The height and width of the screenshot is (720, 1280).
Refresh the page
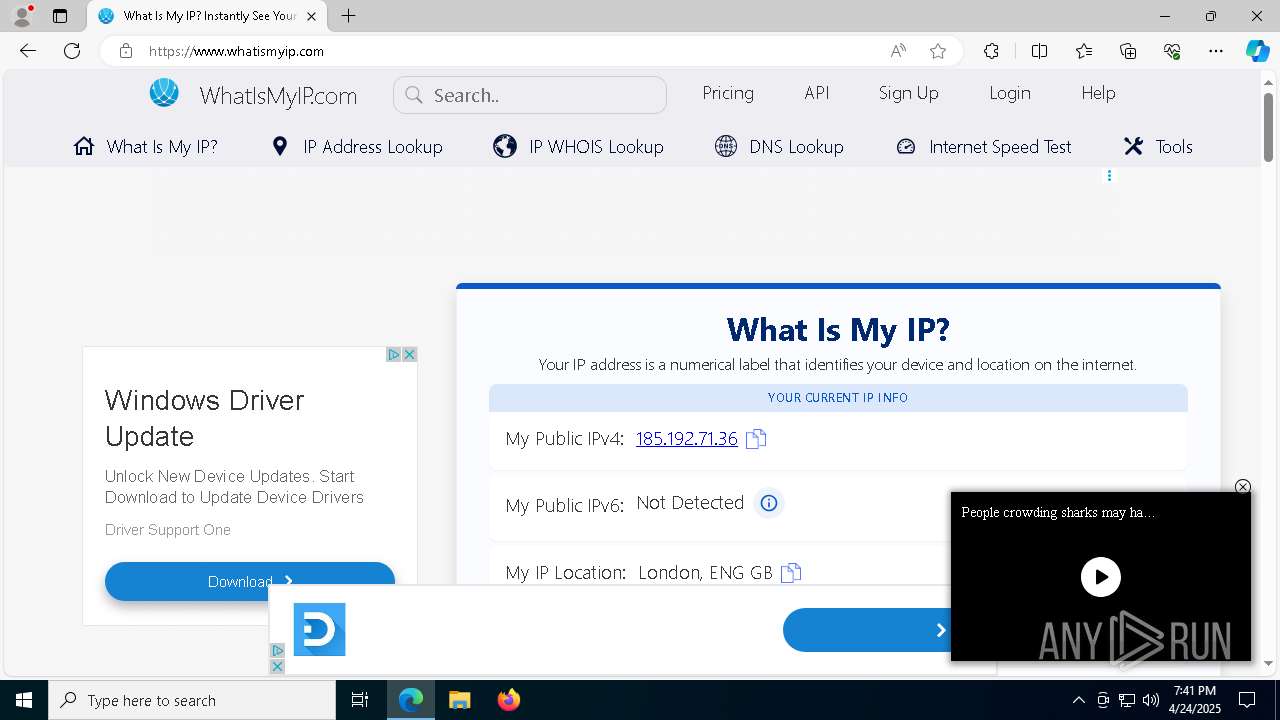click(72, 51)
